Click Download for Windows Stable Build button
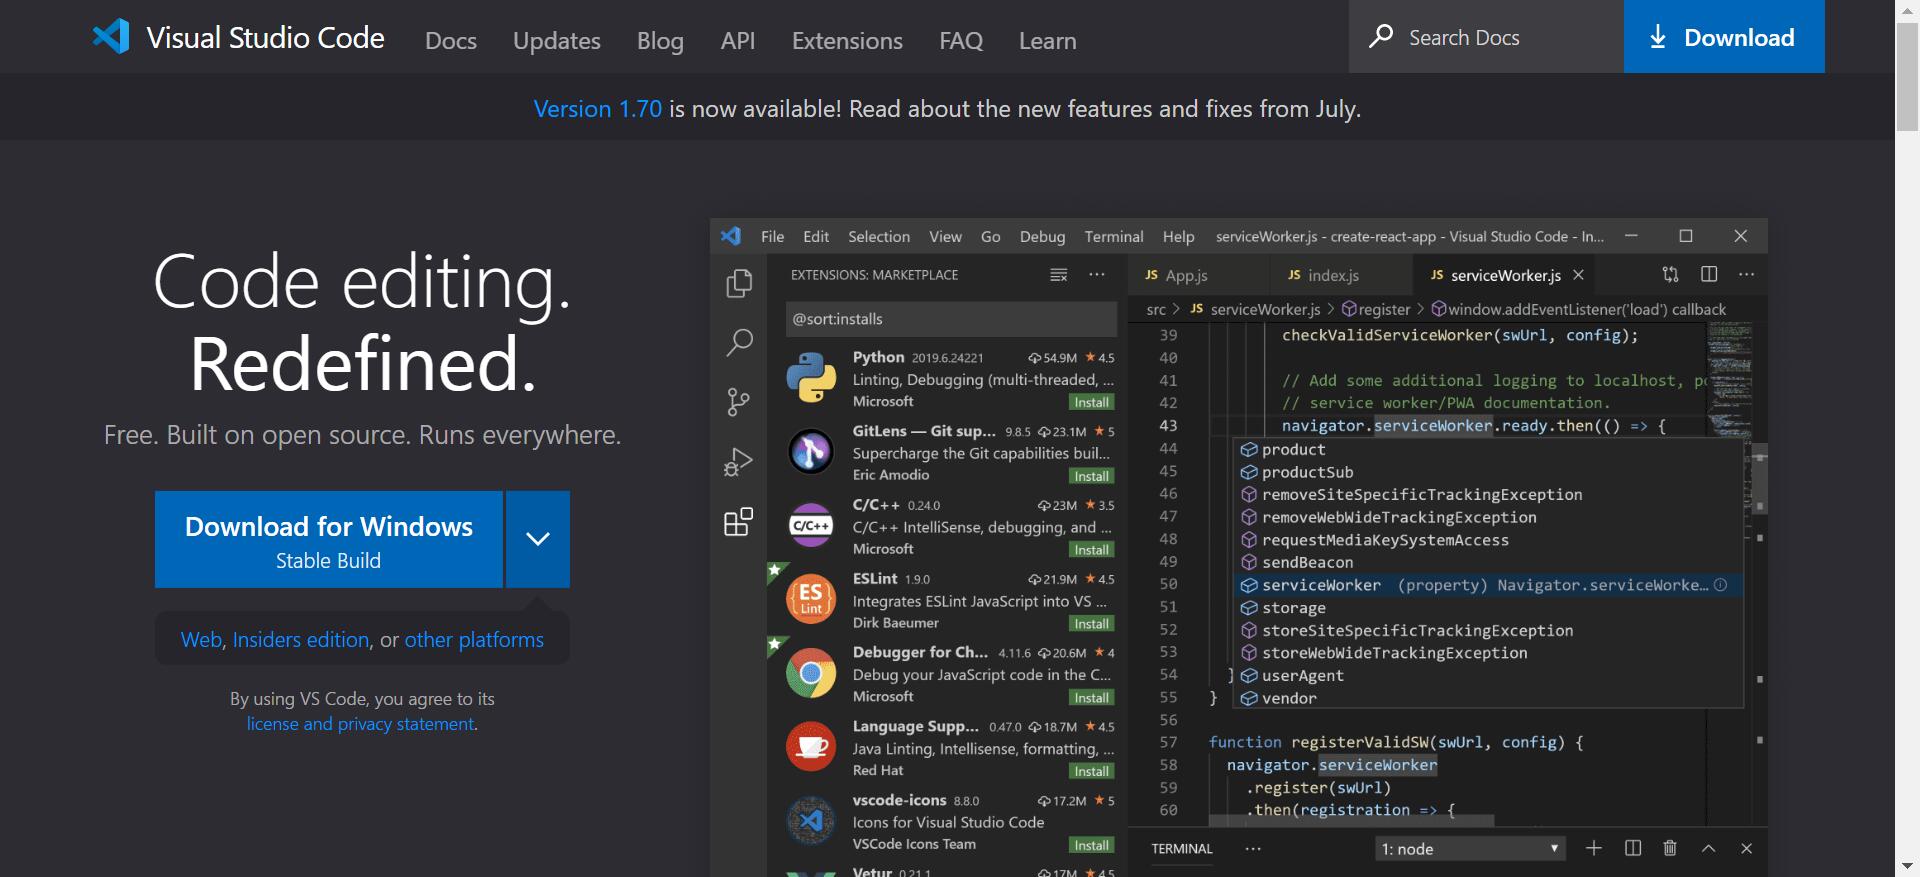The height and width of the screenshot is (877, 1920). [x=329, y=539]
